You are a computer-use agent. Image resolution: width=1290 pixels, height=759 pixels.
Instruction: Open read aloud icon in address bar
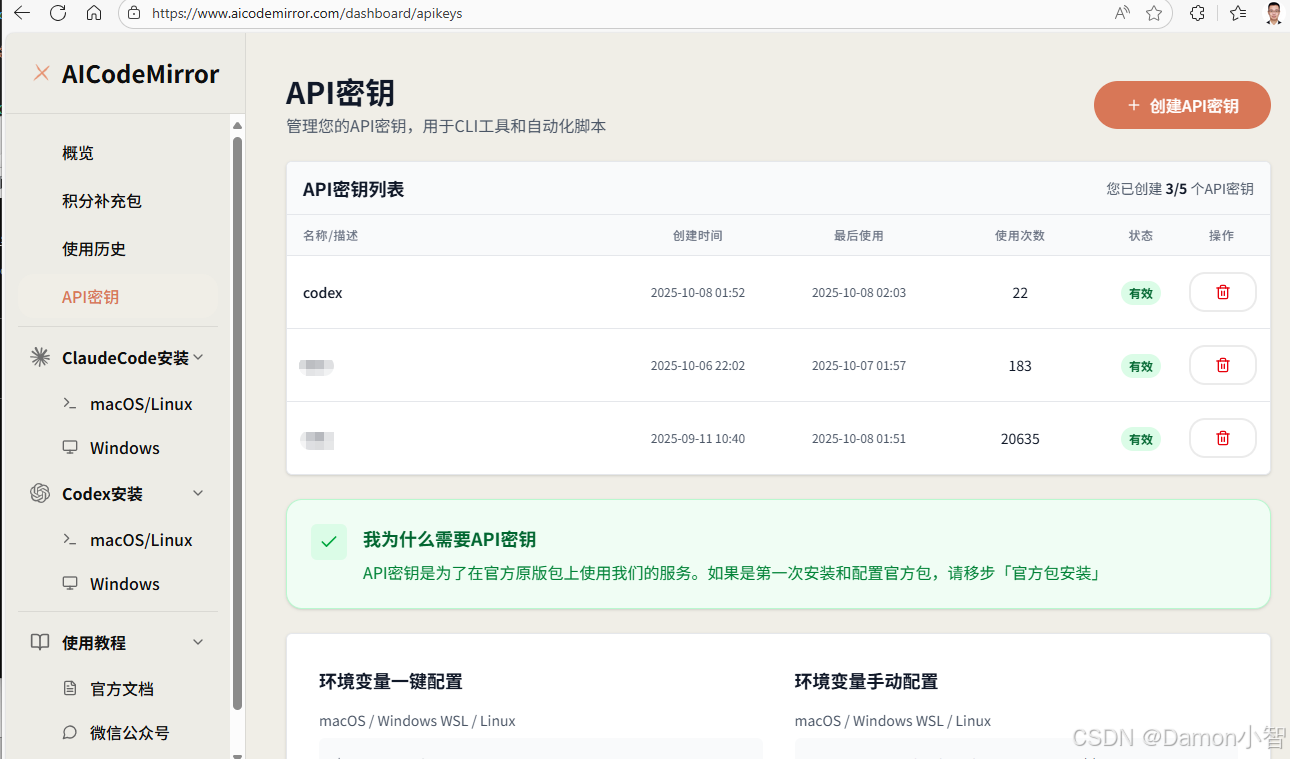1123,13
